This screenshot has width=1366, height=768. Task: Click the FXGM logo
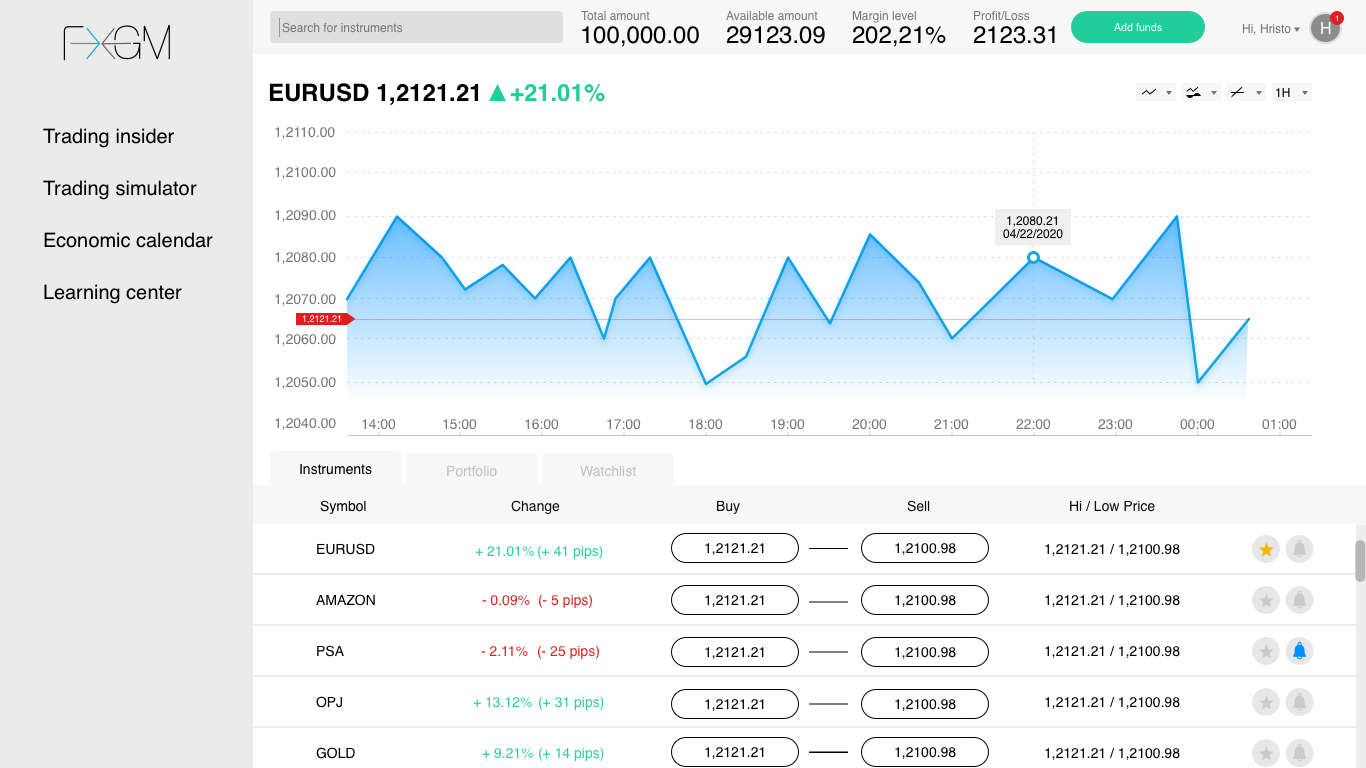[x=117, y=42]
